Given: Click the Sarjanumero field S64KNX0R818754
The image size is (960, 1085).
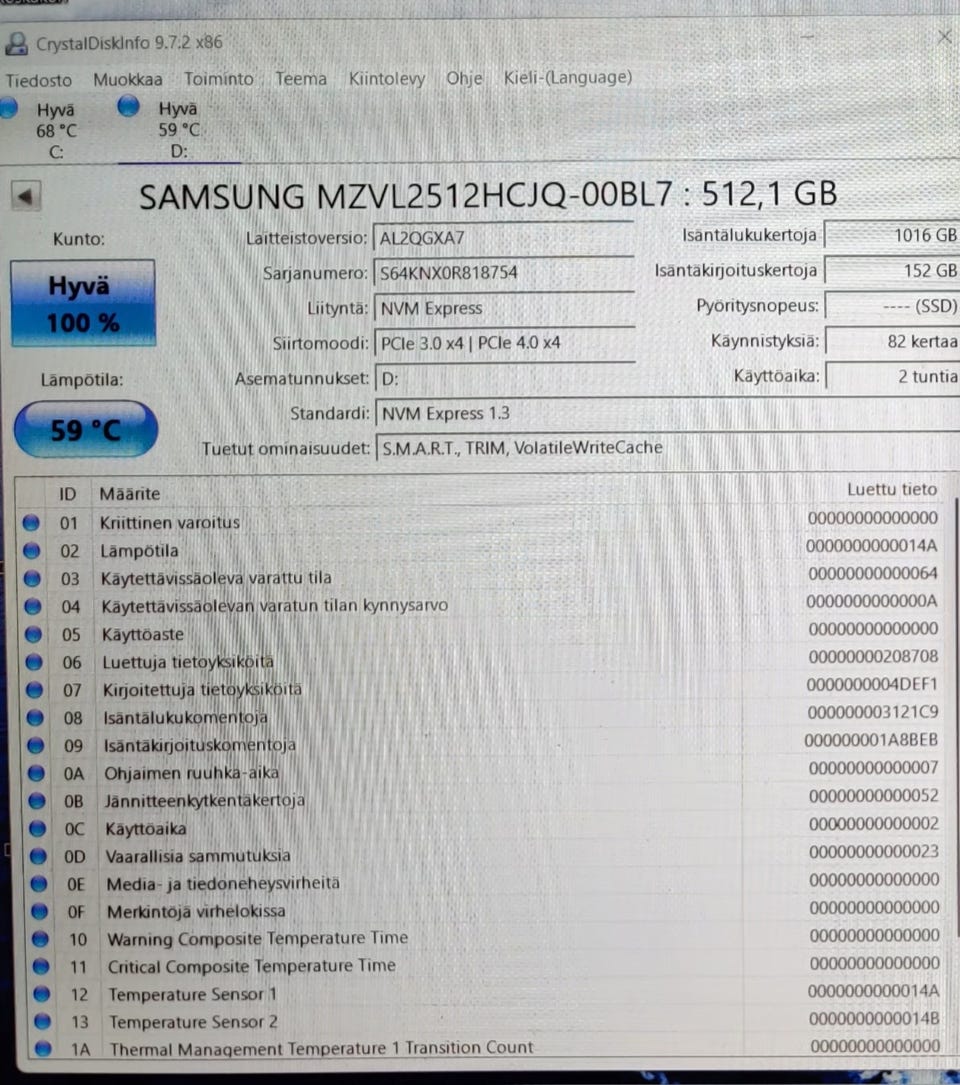Looking at the screenshot, I should [x=504, y=273].
